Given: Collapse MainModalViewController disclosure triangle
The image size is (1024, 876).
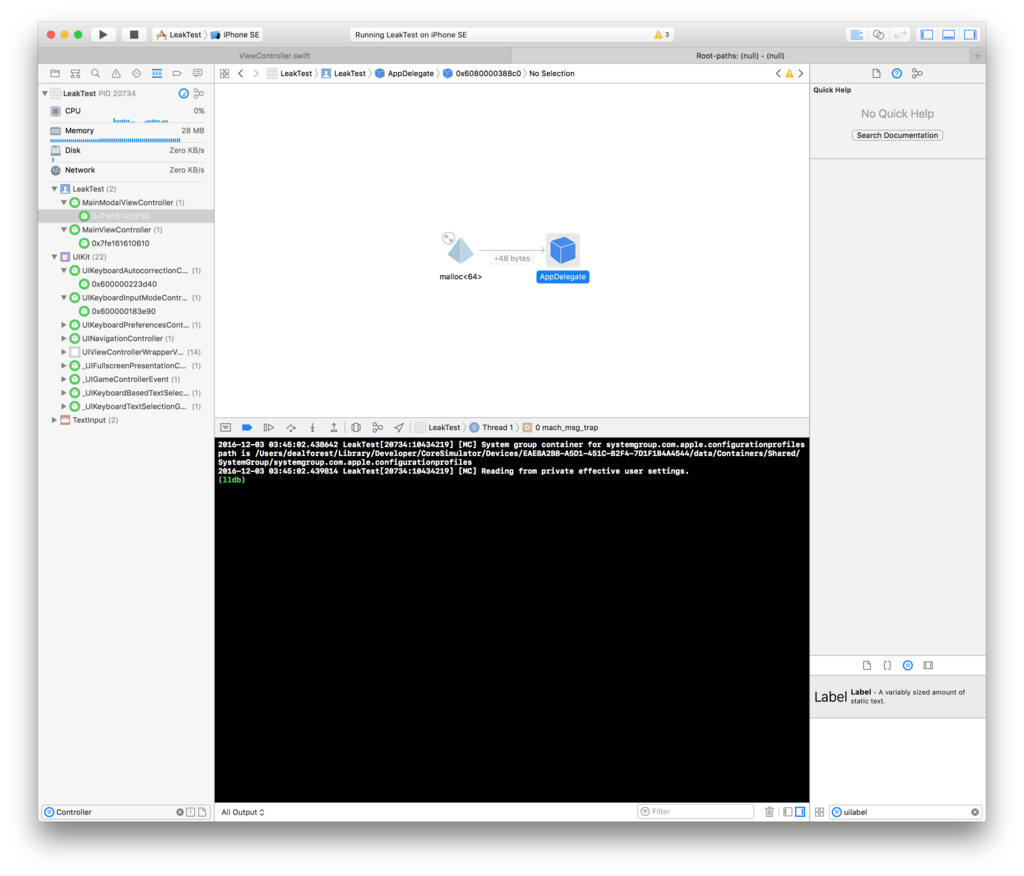Looking at the screenshot, I should point(64,203).
